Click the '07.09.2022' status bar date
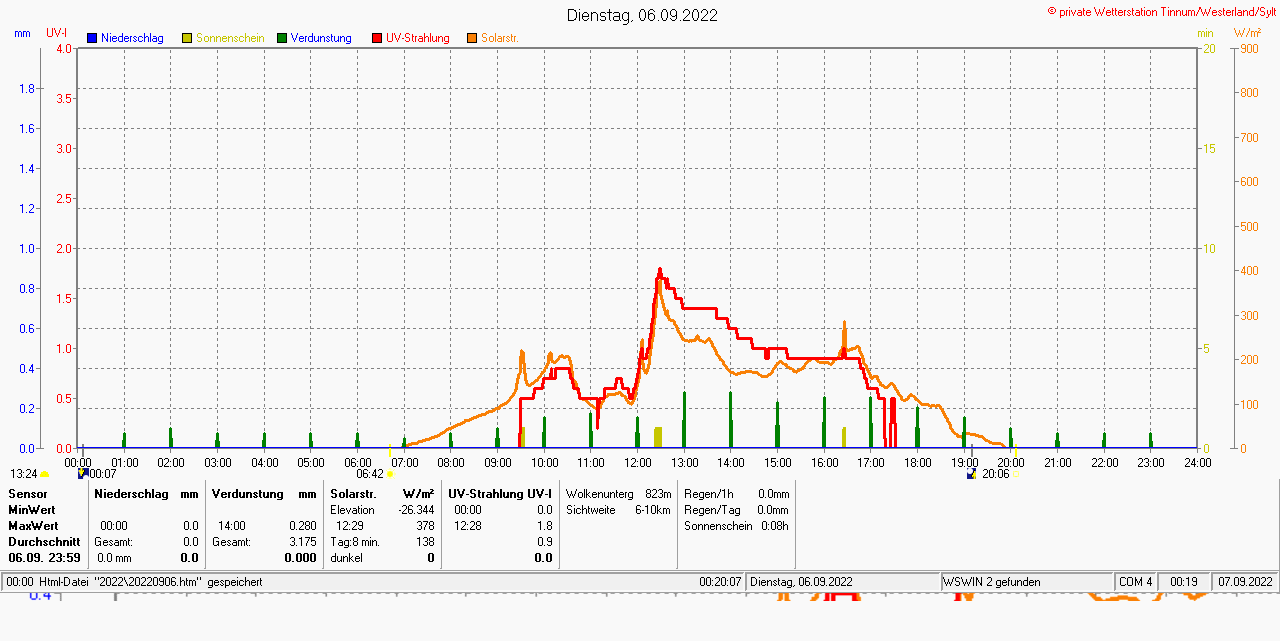This screenshot has height=641, width=1280. [1245, 582]
